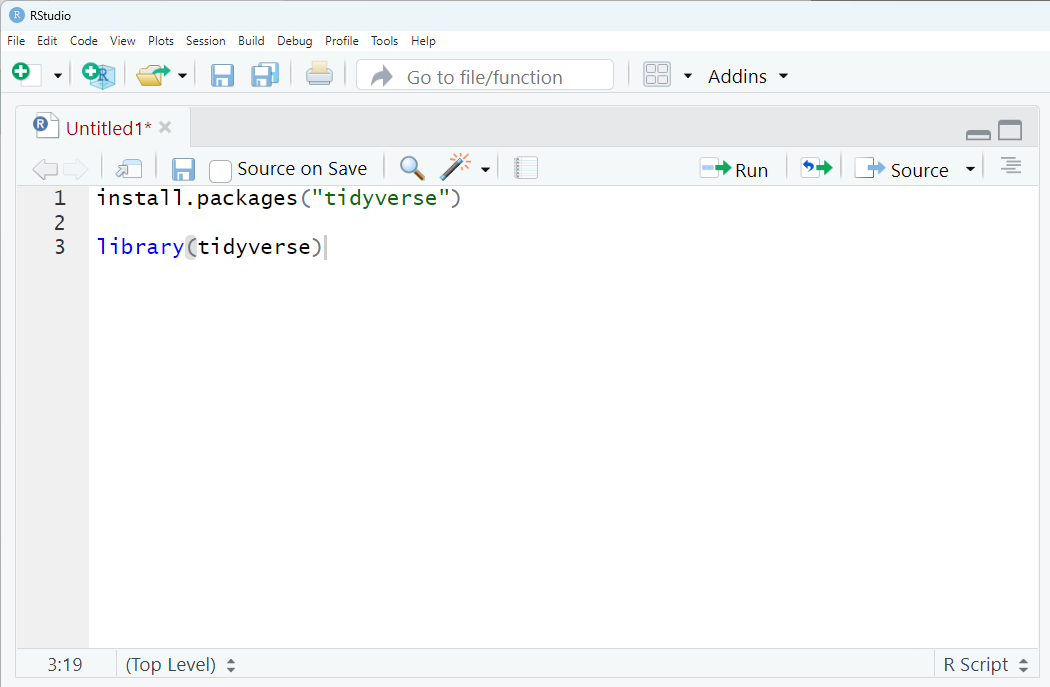Open the Plots menu

point(160,41)
